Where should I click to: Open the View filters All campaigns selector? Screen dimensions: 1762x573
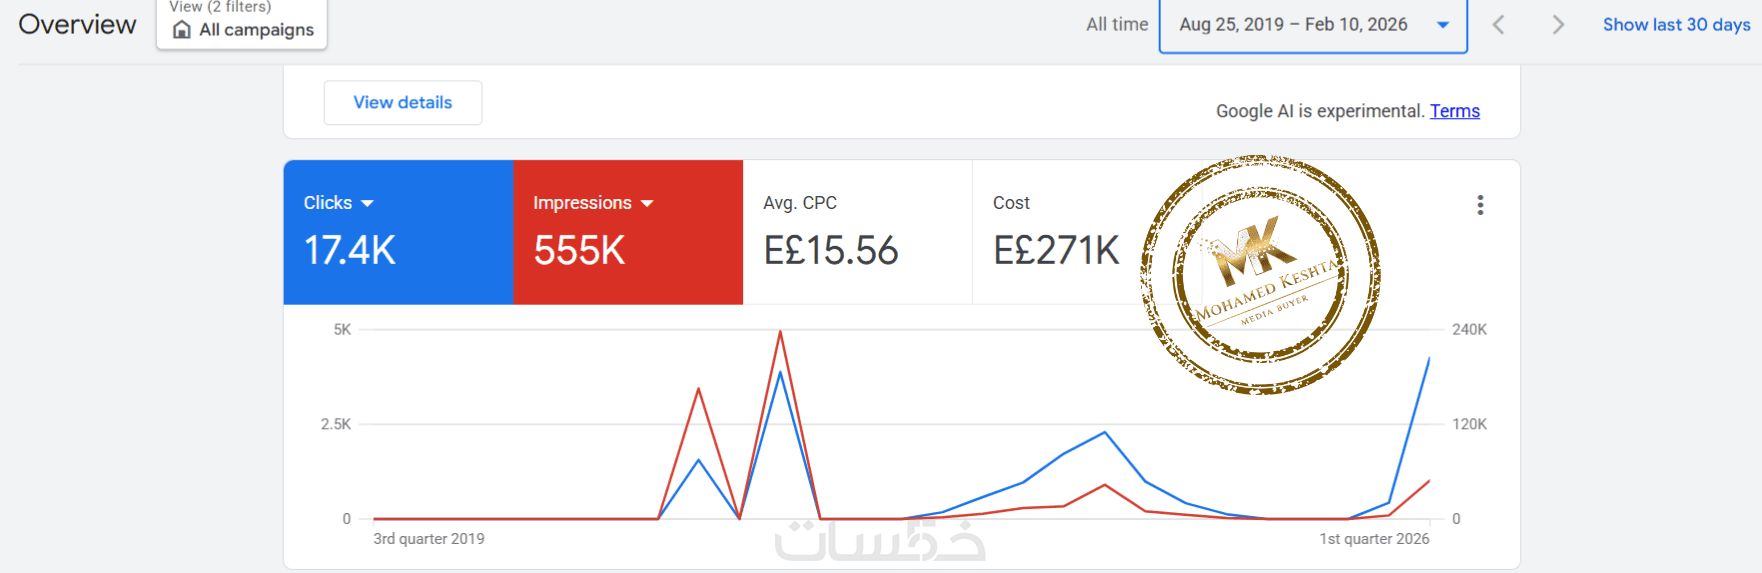pos(242,24)
